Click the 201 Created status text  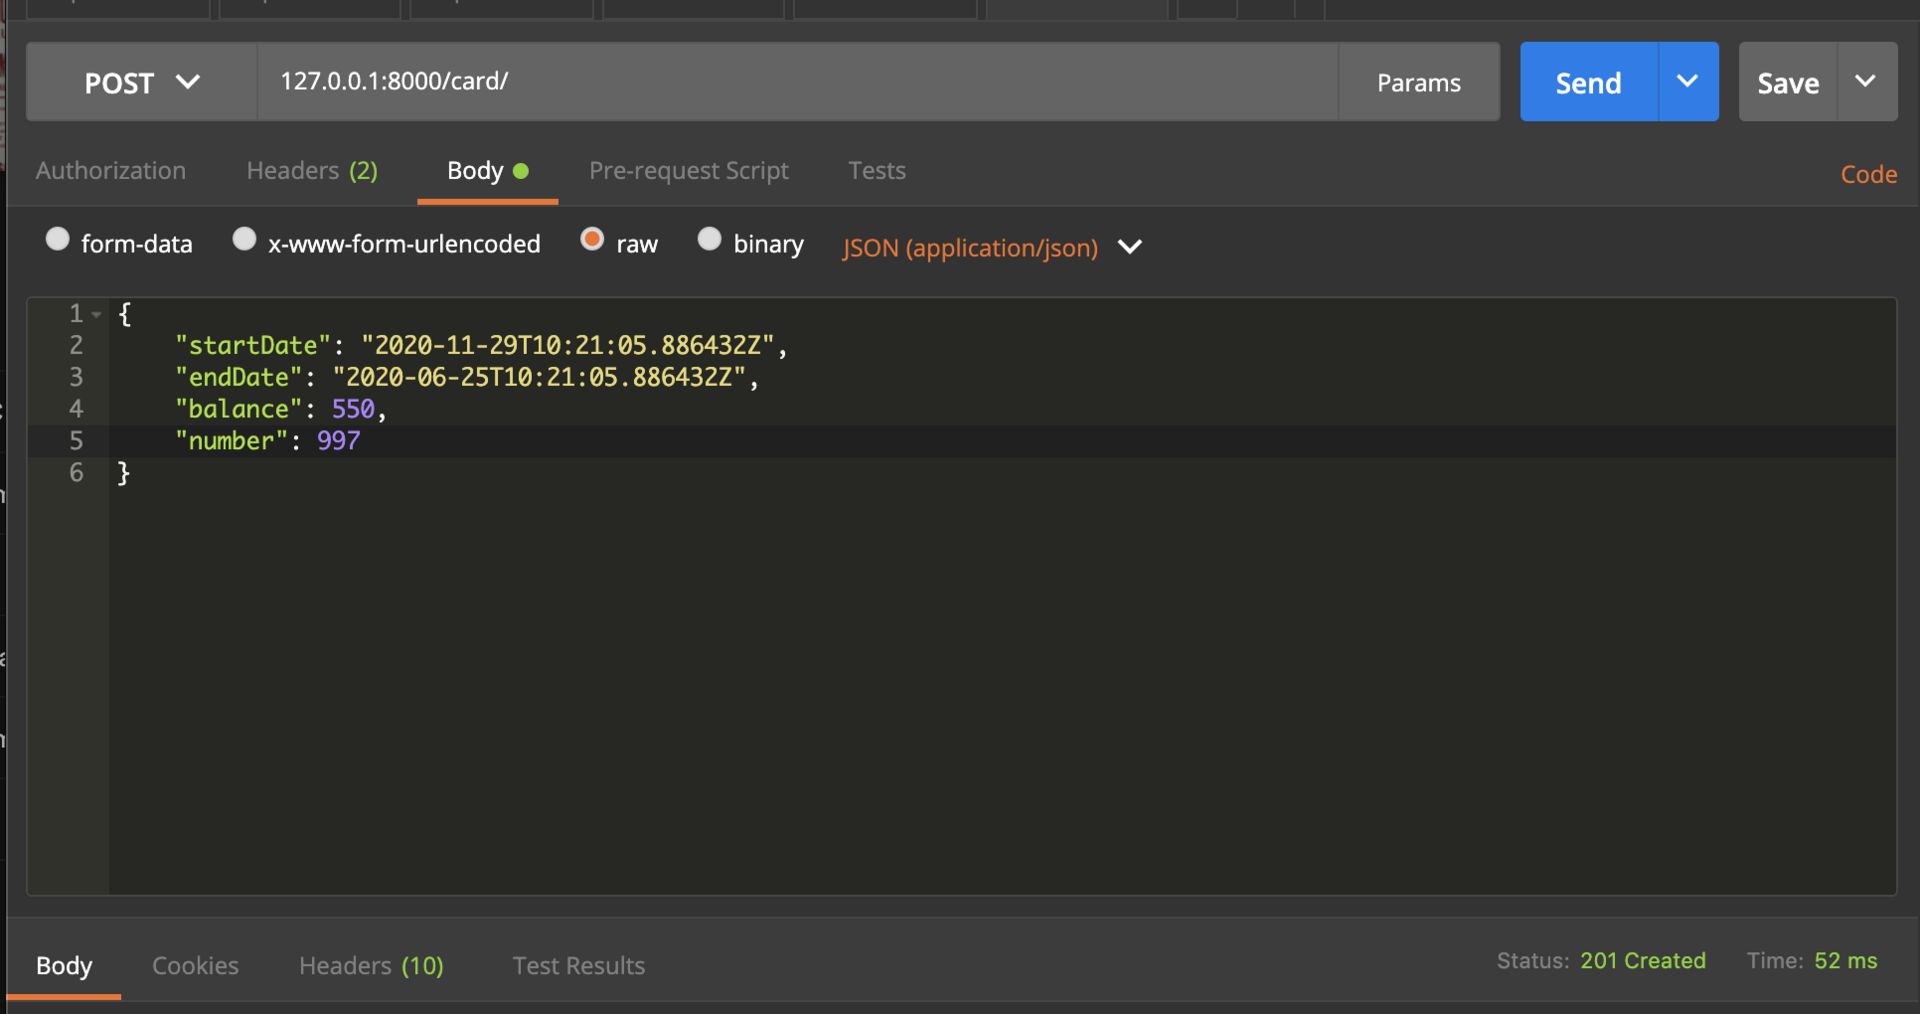click(1642, 960)
